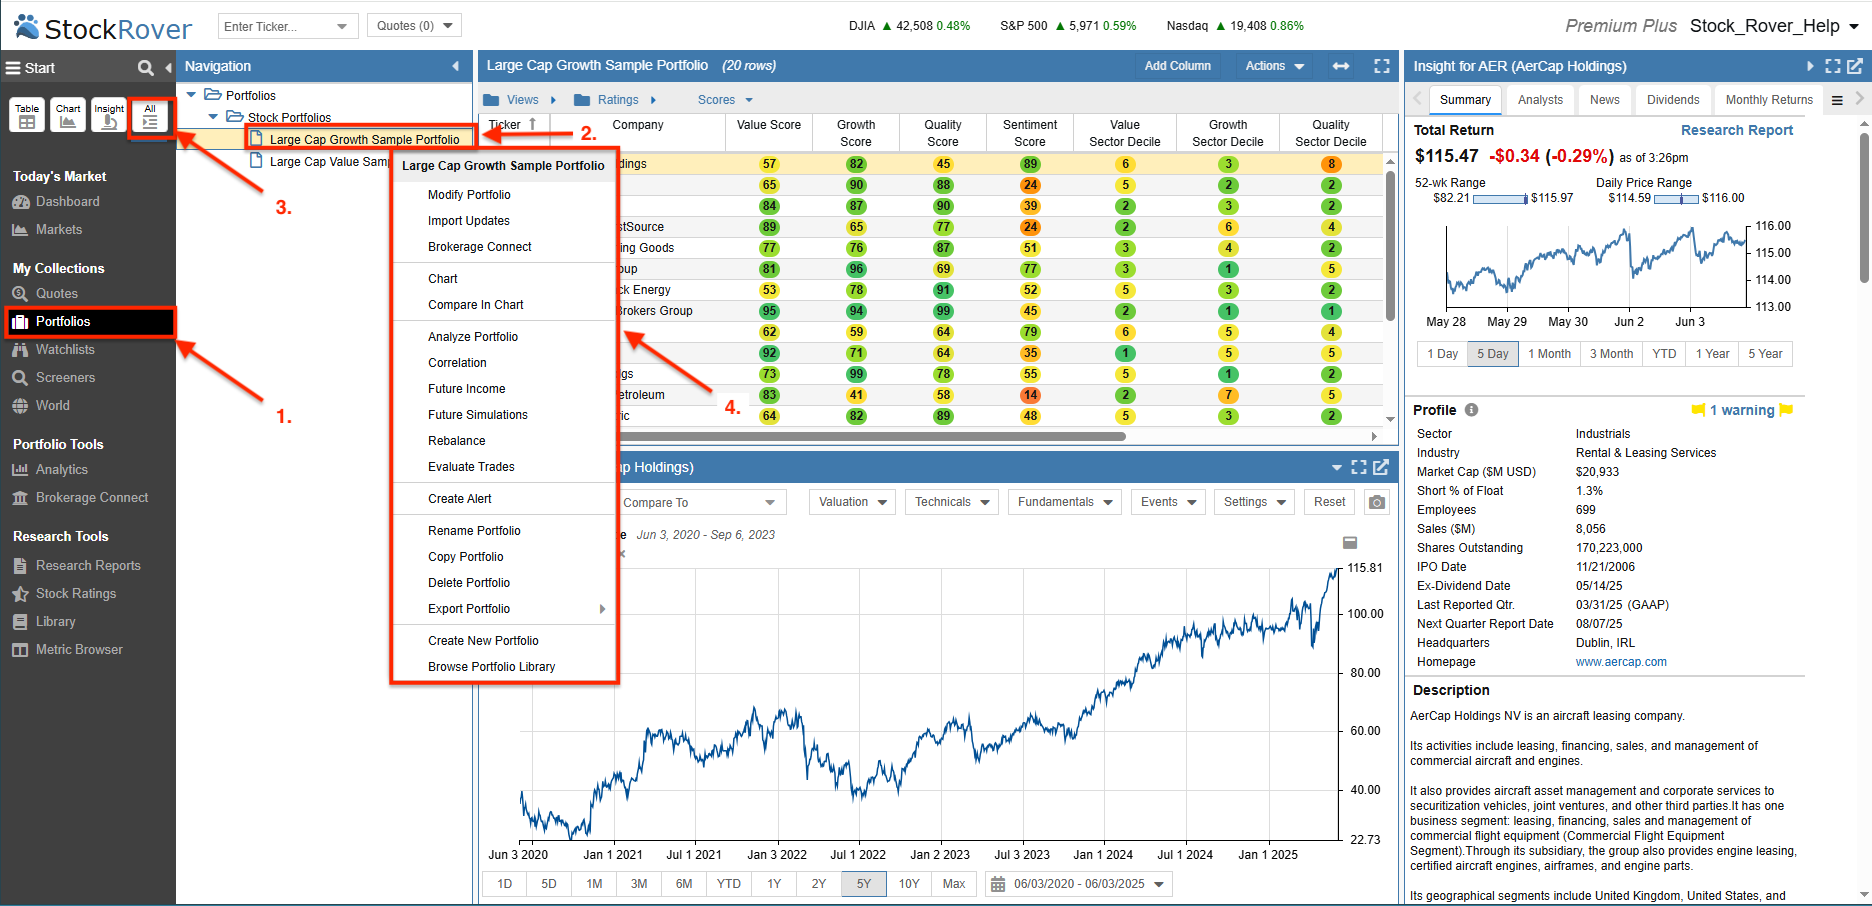Switch to Chart layout view
The width and height of the screenshot is (1872, 906).
[68, 115]
